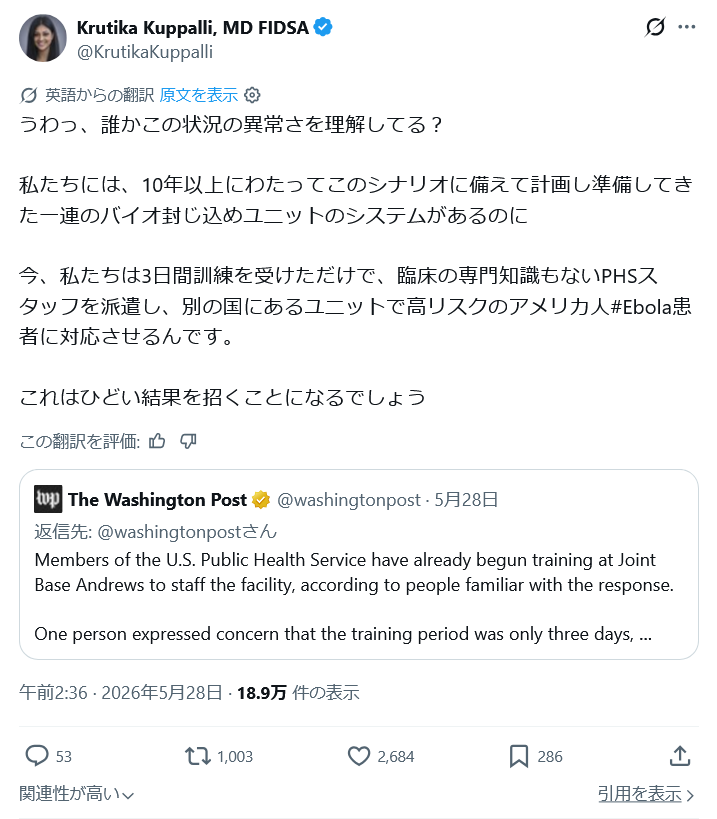
Task: Click The Washington Post avatar logo
Action: [x=48, y=499]
